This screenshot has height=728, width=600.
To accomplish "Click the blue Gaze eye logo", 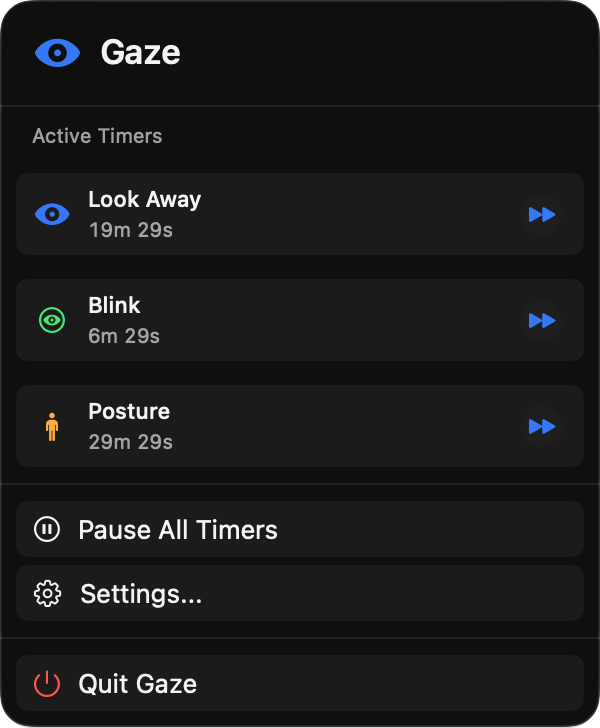I will point(57,53).
